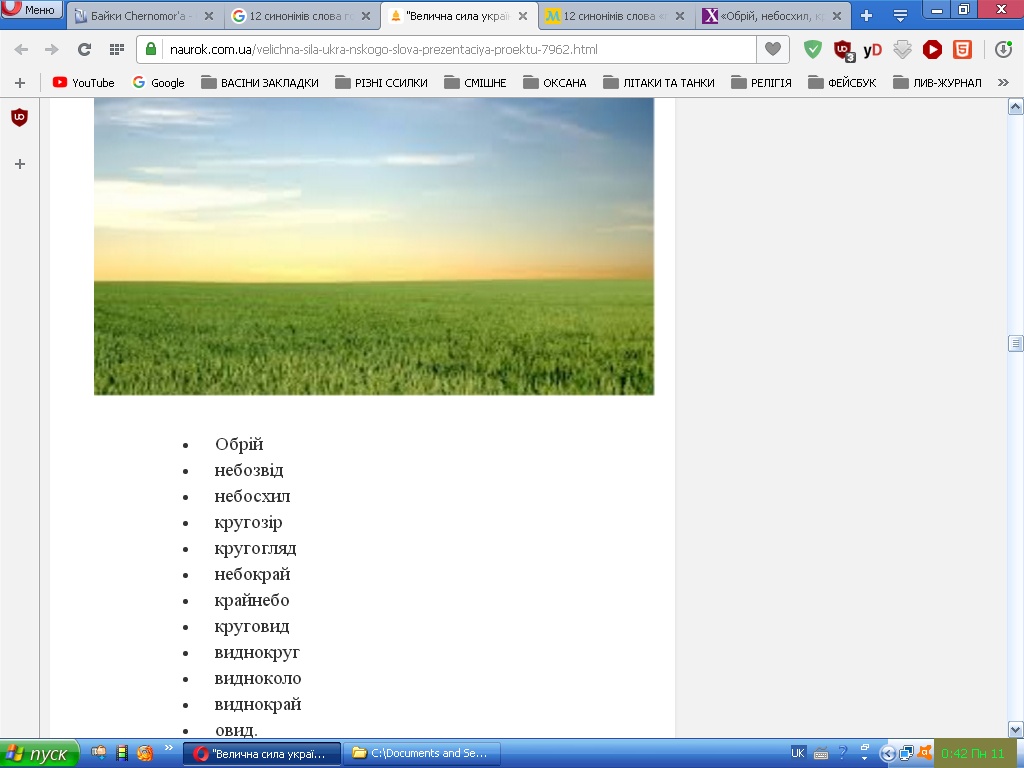
Task: Expand ЛИВ-ЖУРНАЛ bookmark folder
Action: point(937,83)
